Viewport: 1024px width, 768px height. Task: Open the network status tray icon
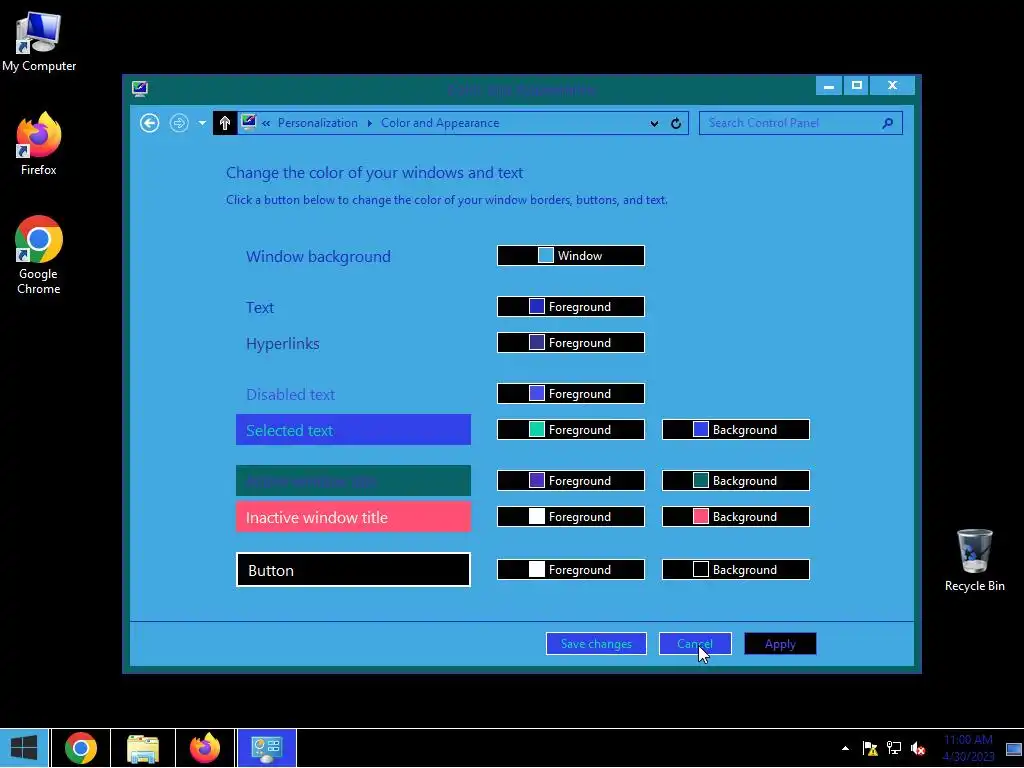click(x=894, y=748)
